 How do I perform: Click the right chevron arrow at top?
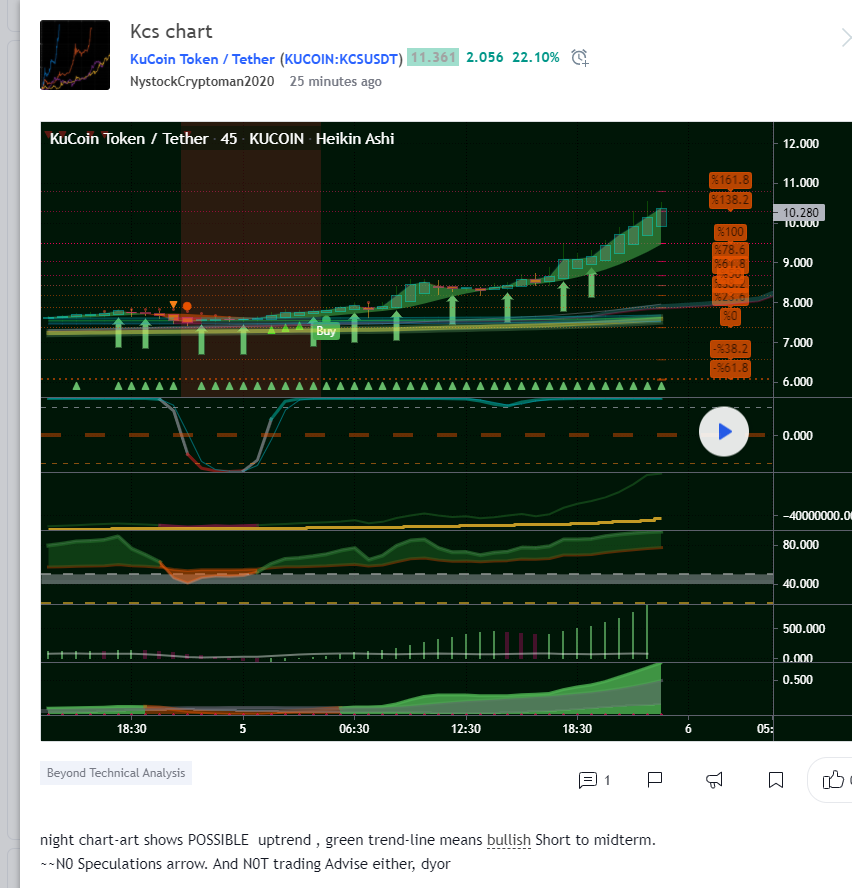click(845, 39)
